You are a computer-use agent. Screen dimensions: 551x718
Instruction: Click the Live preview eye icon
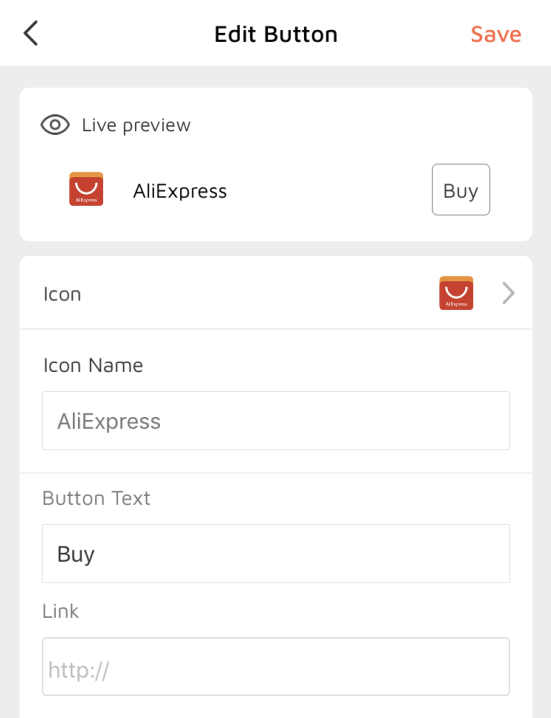(55, 125)
